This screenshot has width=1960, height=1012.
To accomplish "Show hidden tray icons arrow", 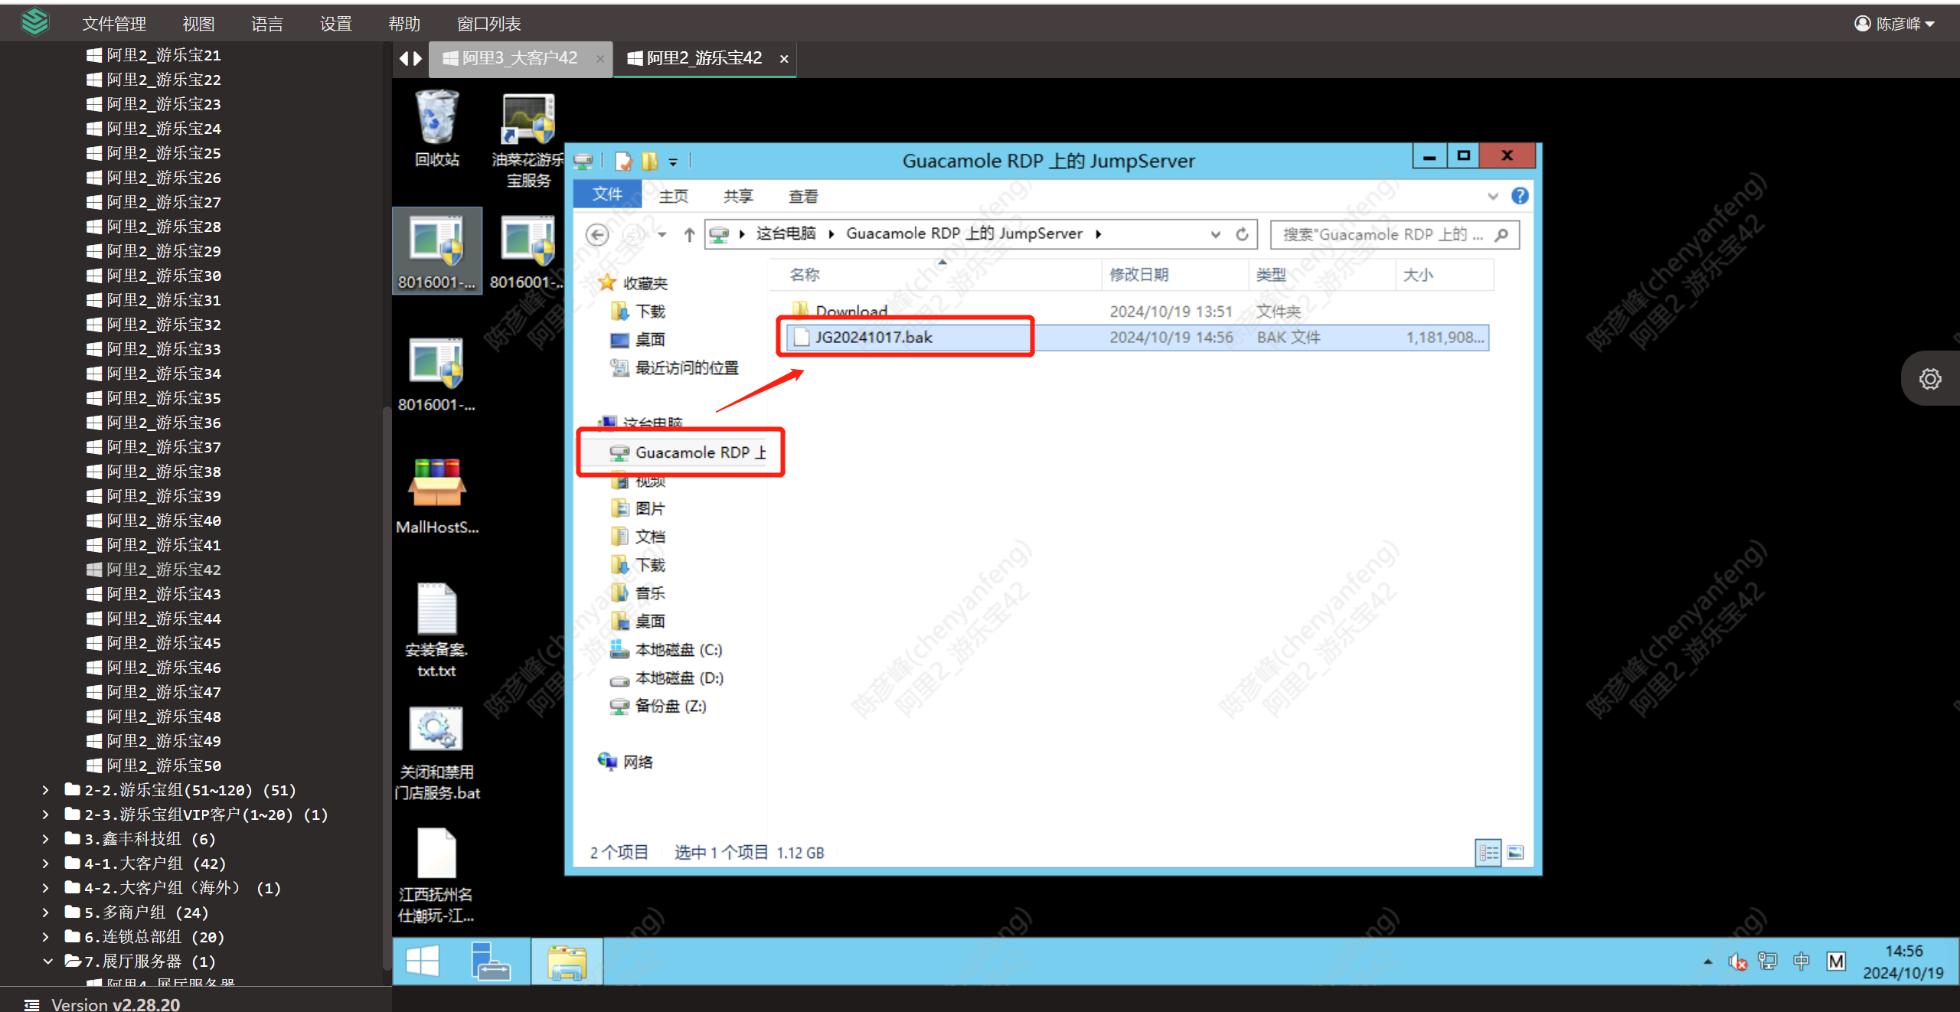I will 1708,962.
